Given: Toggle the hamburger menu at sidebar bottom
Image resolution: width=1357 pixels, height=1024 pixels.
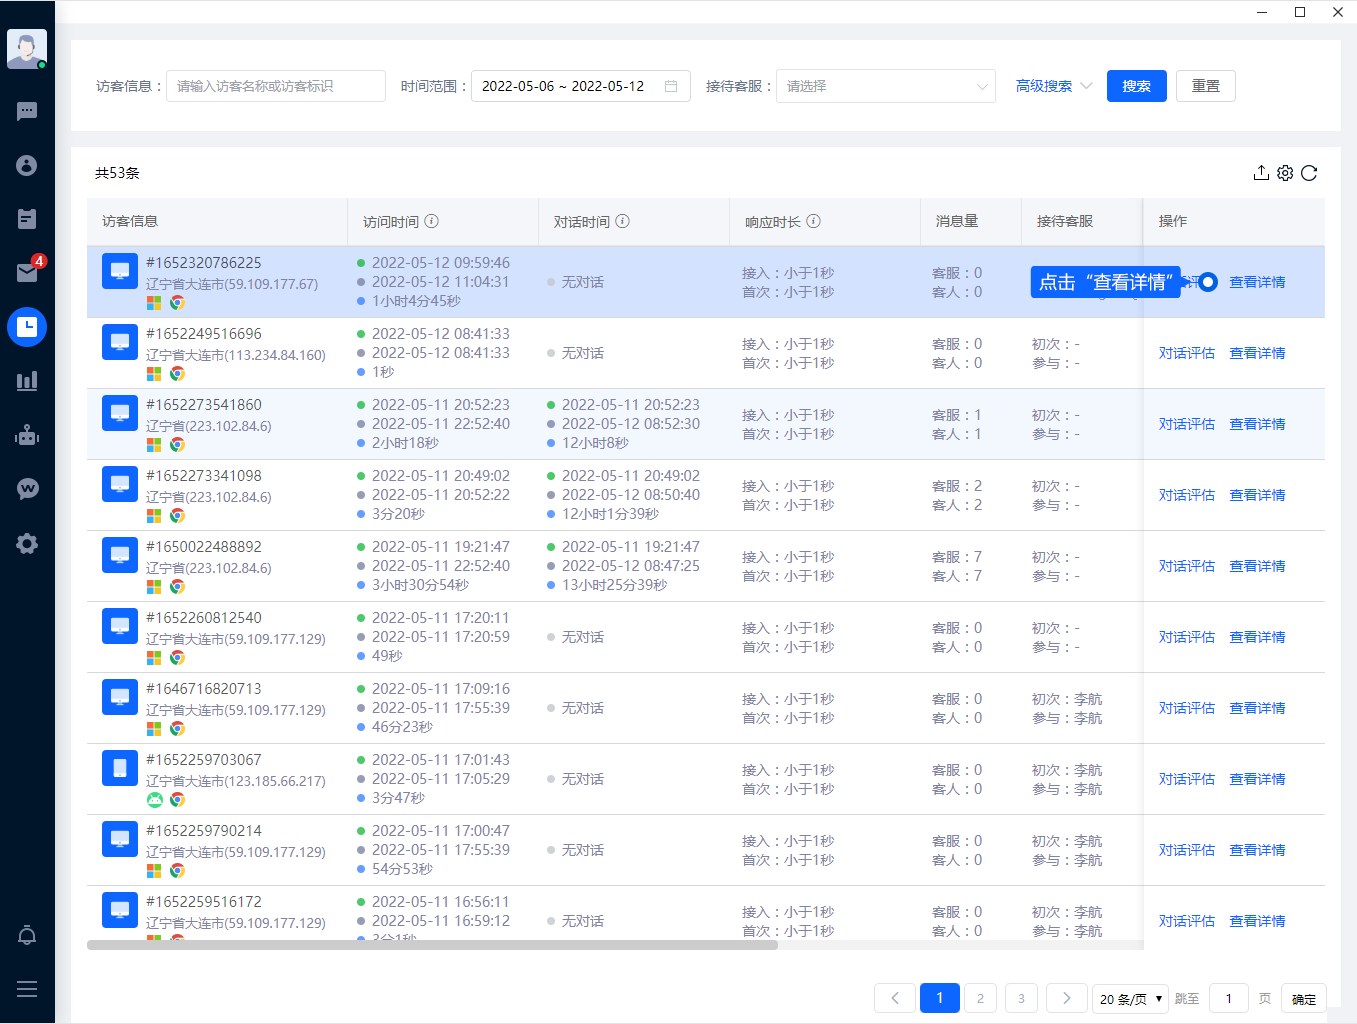Looking at the screenshot, I should [x=27, y=989].
